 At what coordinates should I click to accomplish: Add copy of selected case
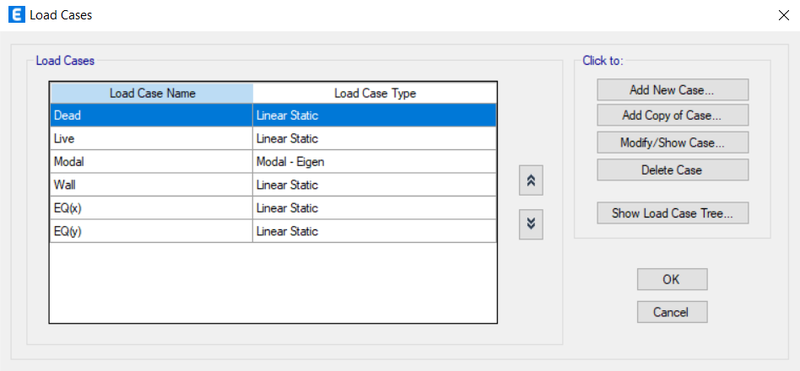(672, 115)
